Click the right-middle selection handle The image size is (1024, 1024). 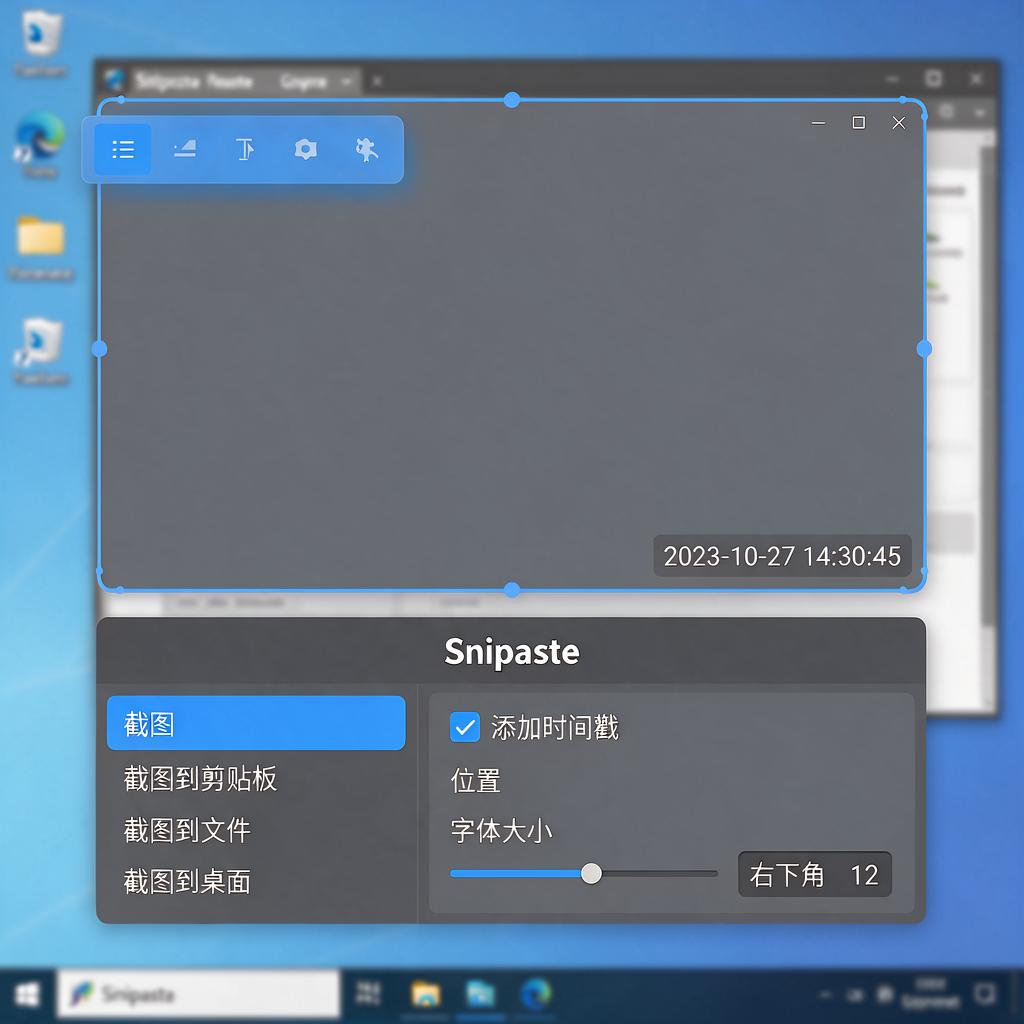tap(924, 349)
